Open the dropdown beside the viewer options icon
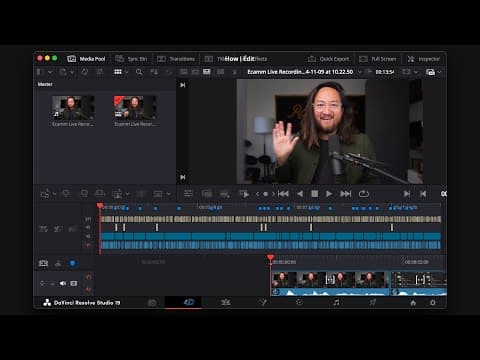The height and width of the screenshot is (360, 480). click(440, 72)
